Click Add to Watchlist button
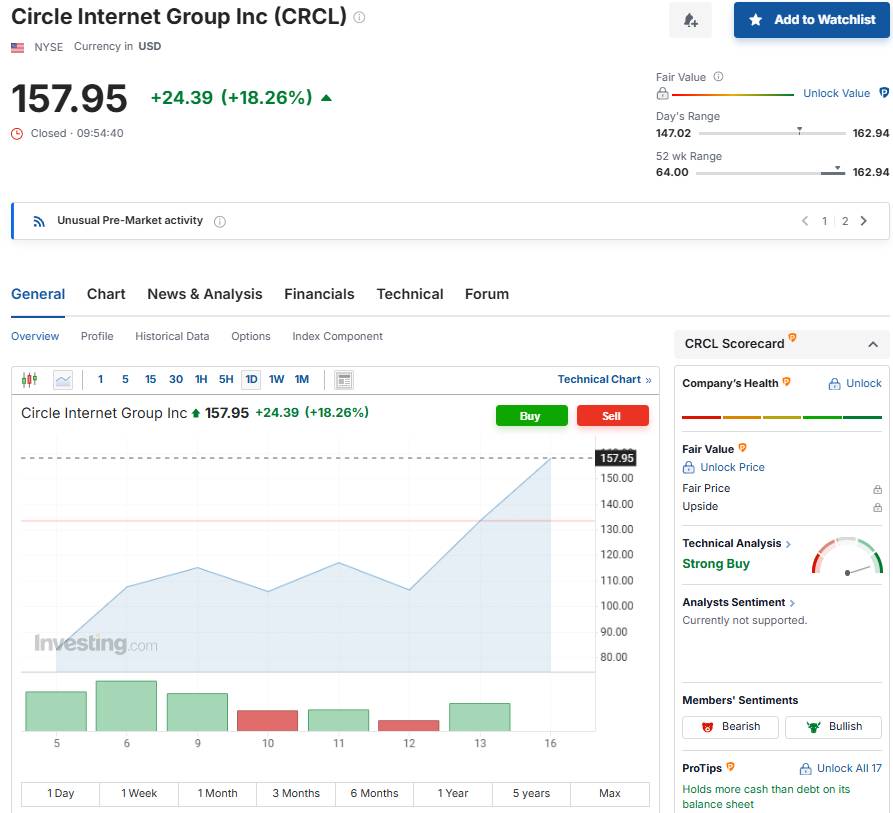The image size is (893, 813). click(812, 20)
